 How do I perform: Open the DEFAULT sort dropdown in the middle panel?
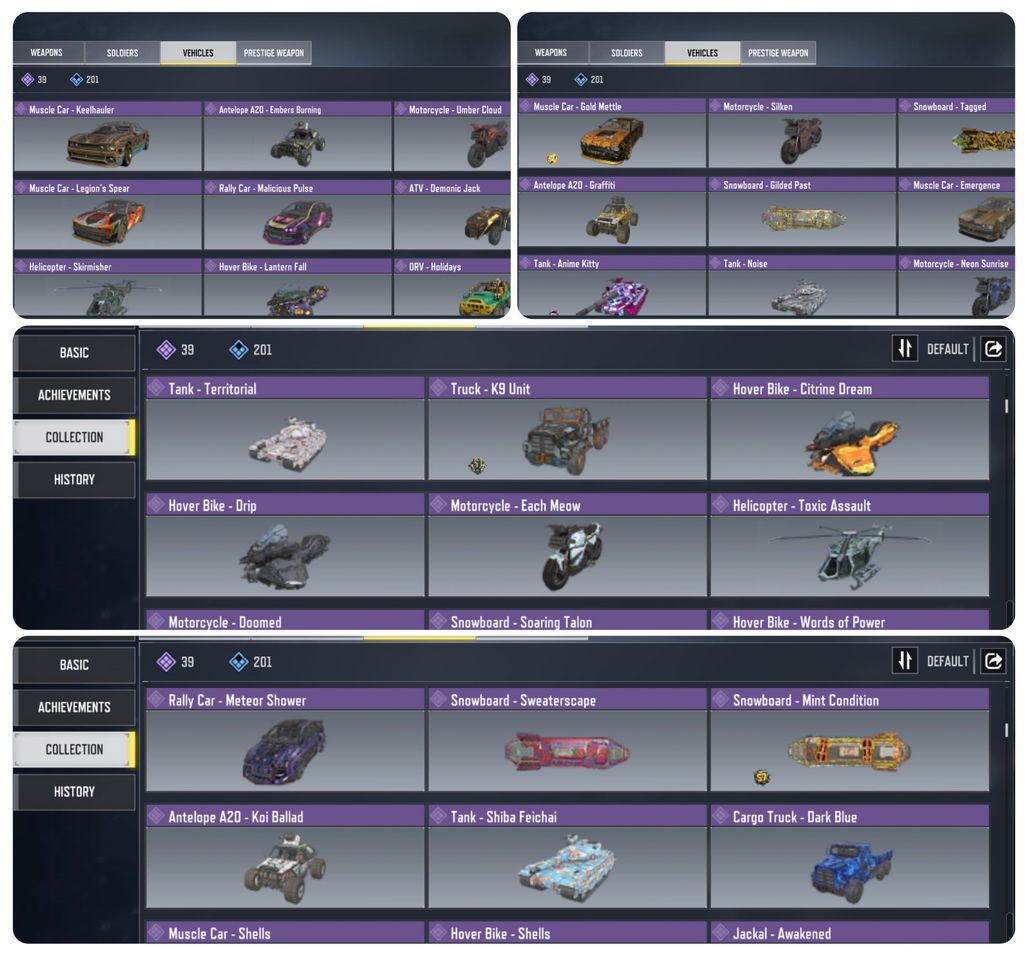click(x=947, y=349)
